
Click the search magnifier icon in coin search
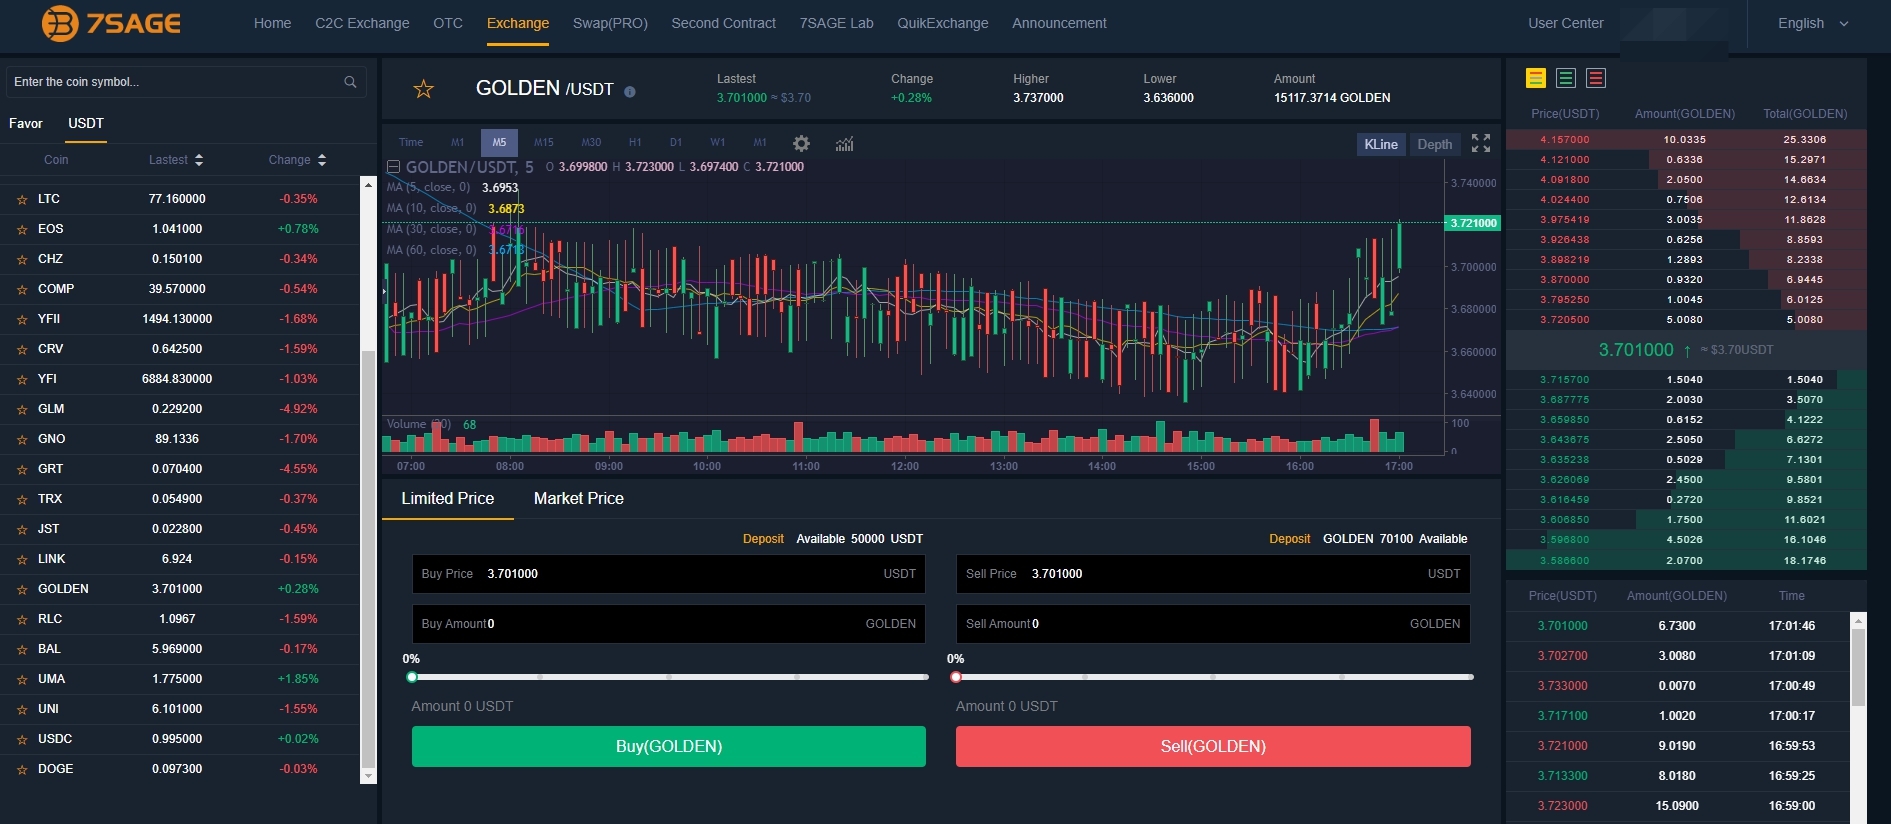pyautogui.click(x=350, y=82)
